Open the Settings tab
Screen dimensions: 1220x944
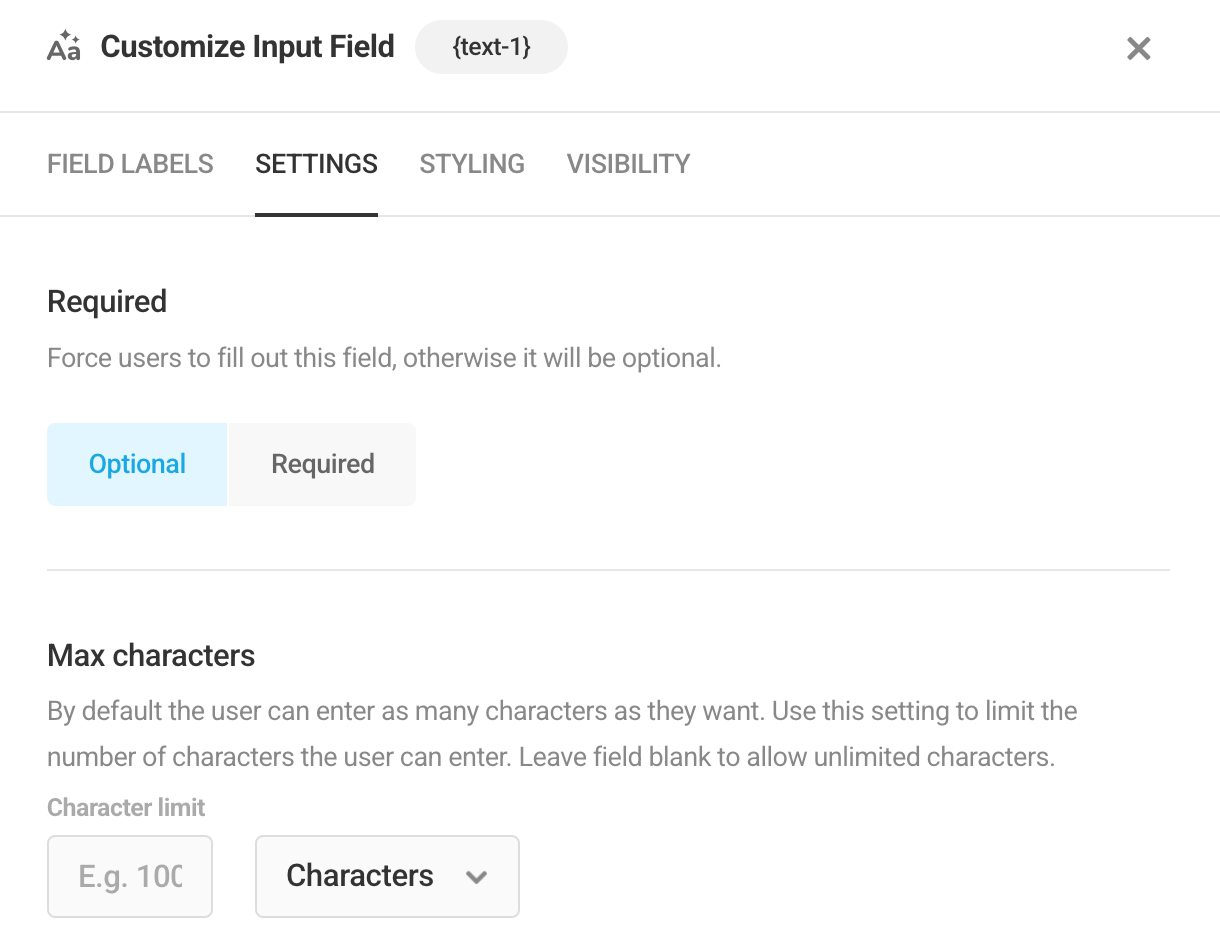[316, 164]
